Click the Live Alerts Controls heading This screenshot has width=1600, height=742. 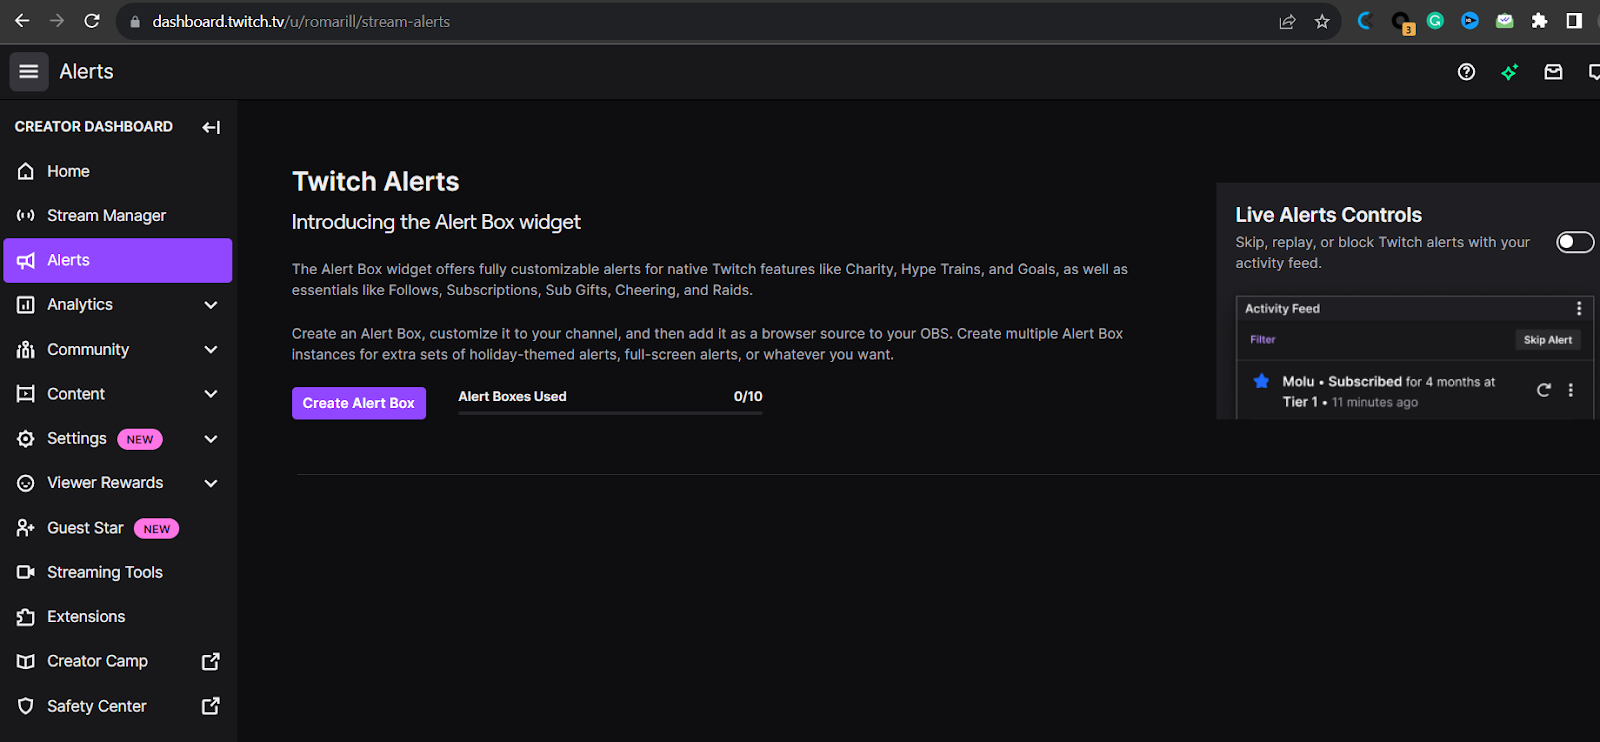click(x=1328, y=215)
